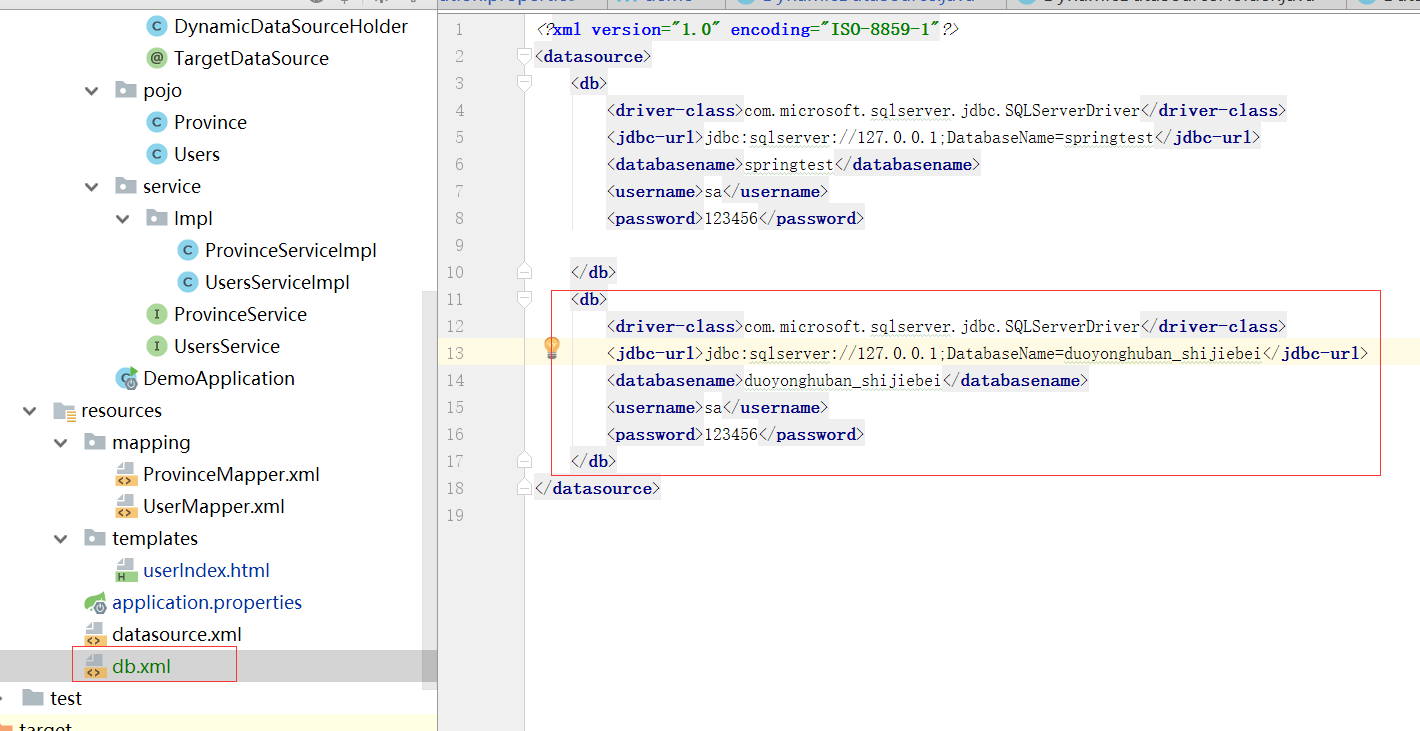The width and height of the screenshot is (1420, 731).
Task: Click the resources root folder icon
Action: 64,410
